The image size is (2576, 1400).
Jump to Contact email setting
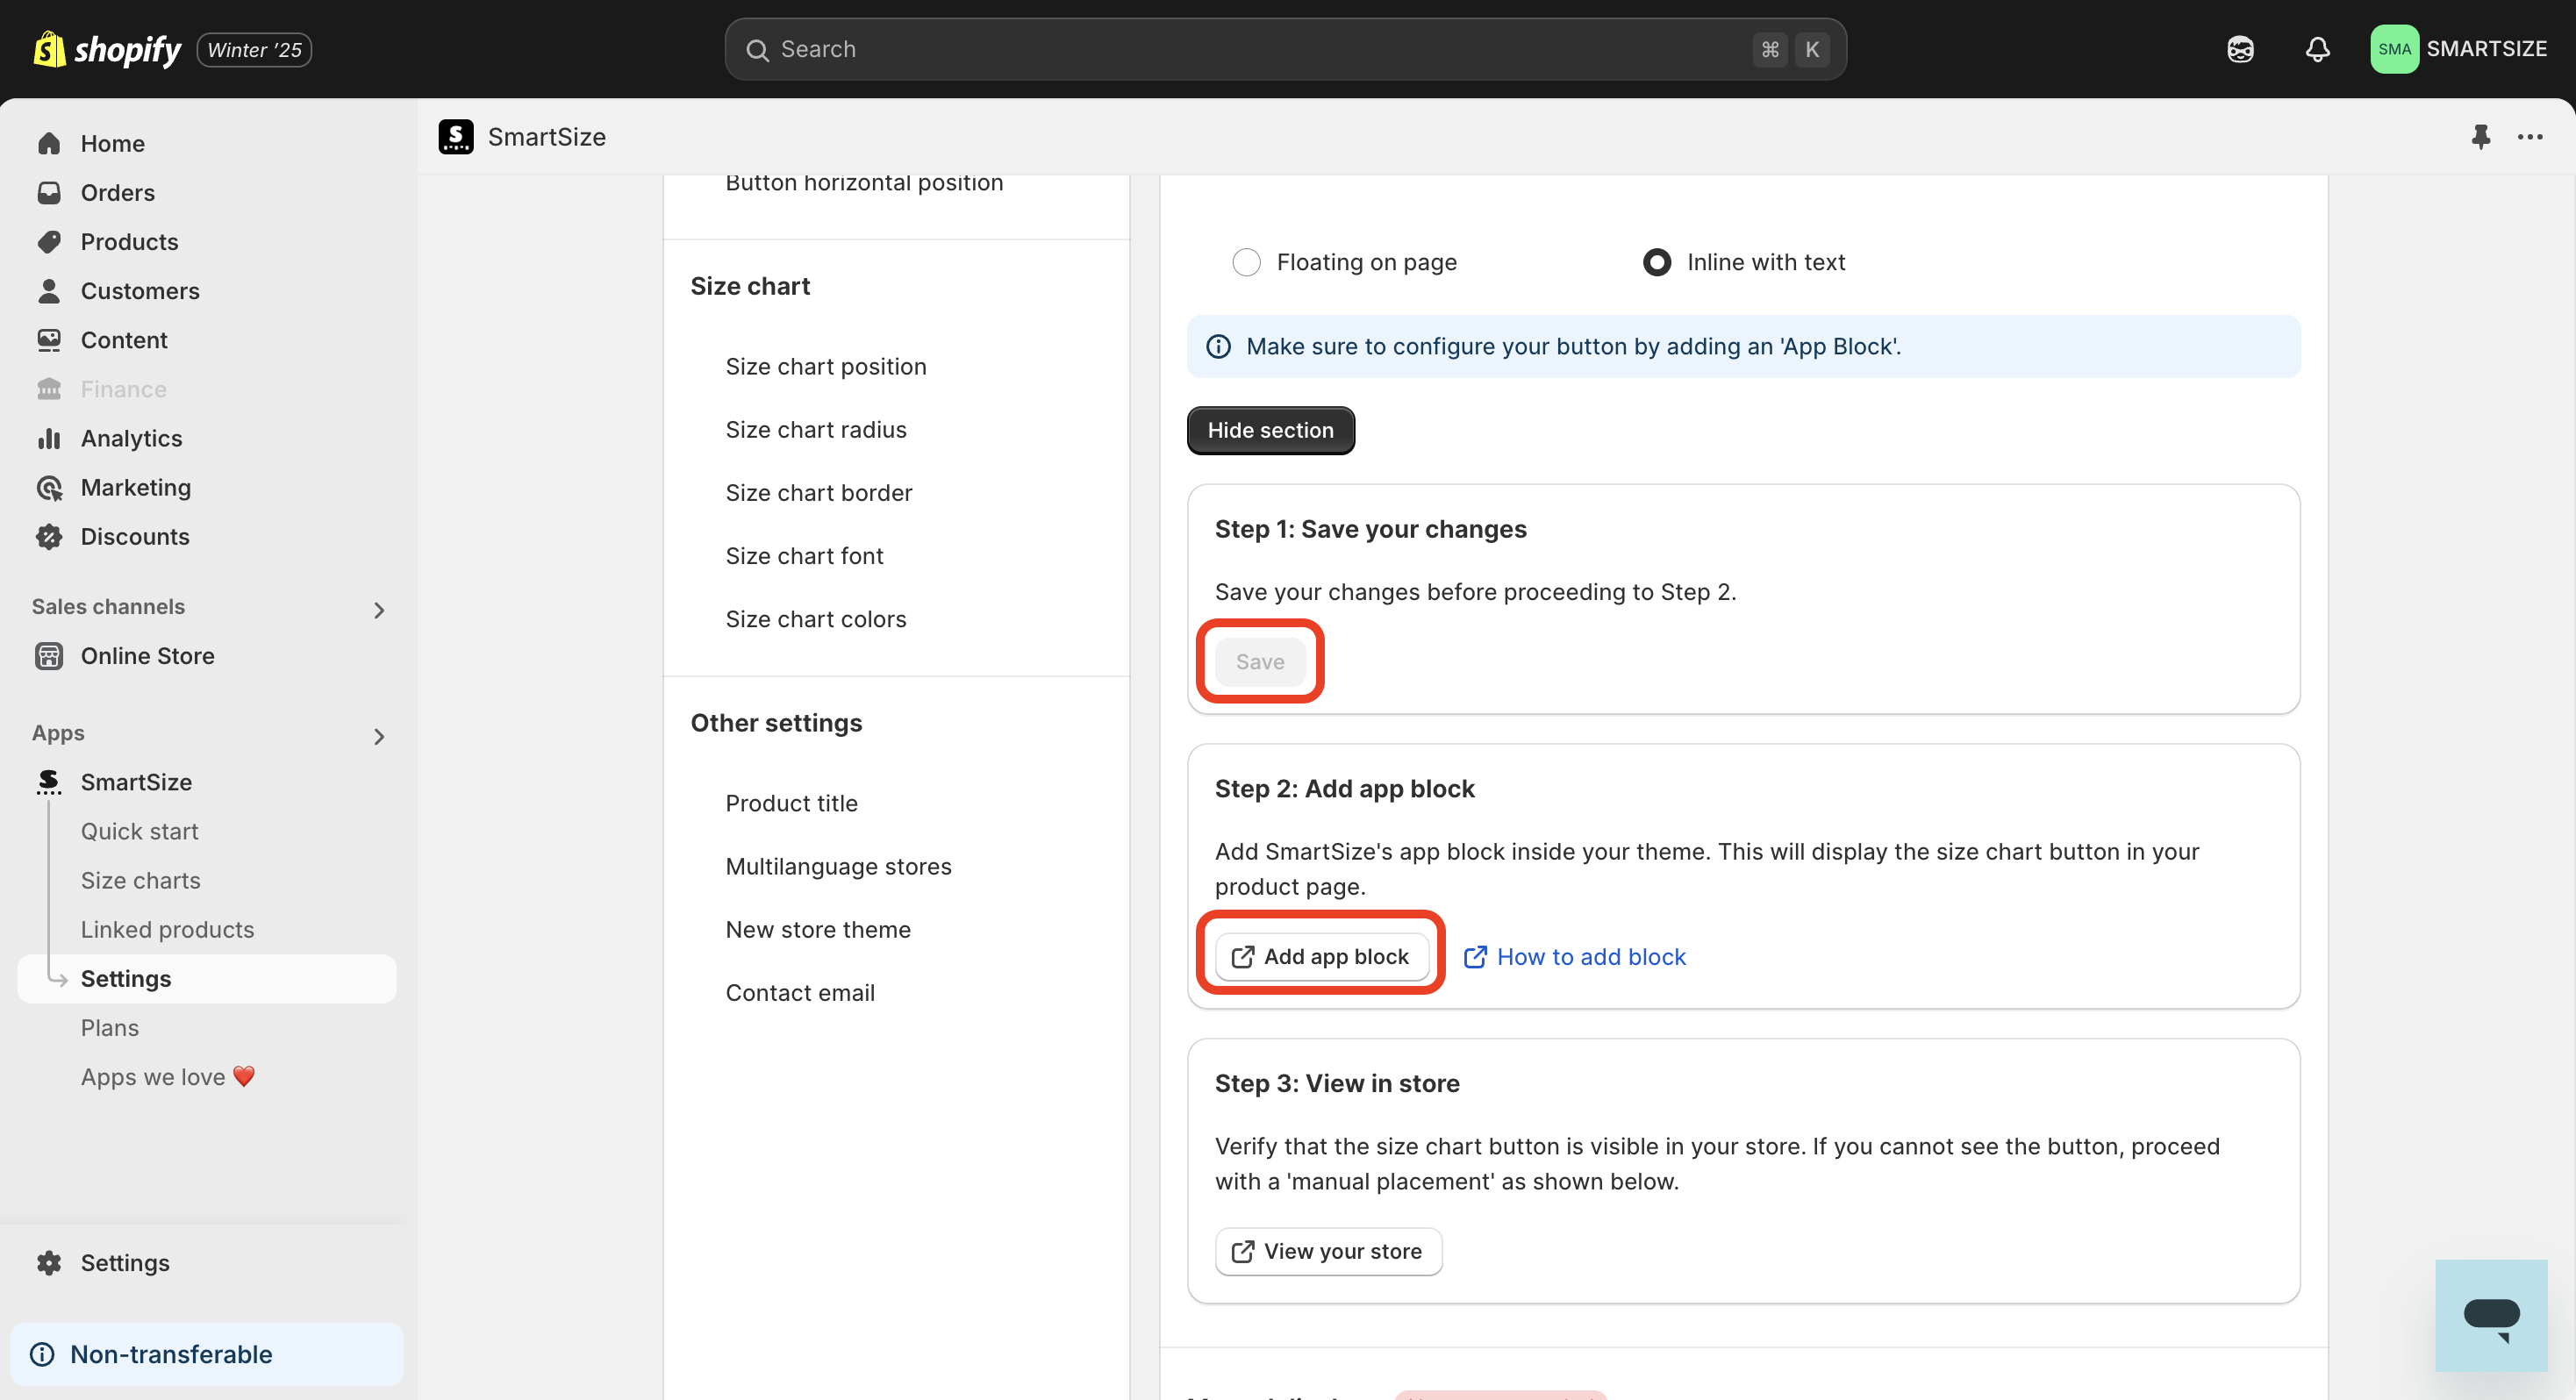tap(800, 992)
